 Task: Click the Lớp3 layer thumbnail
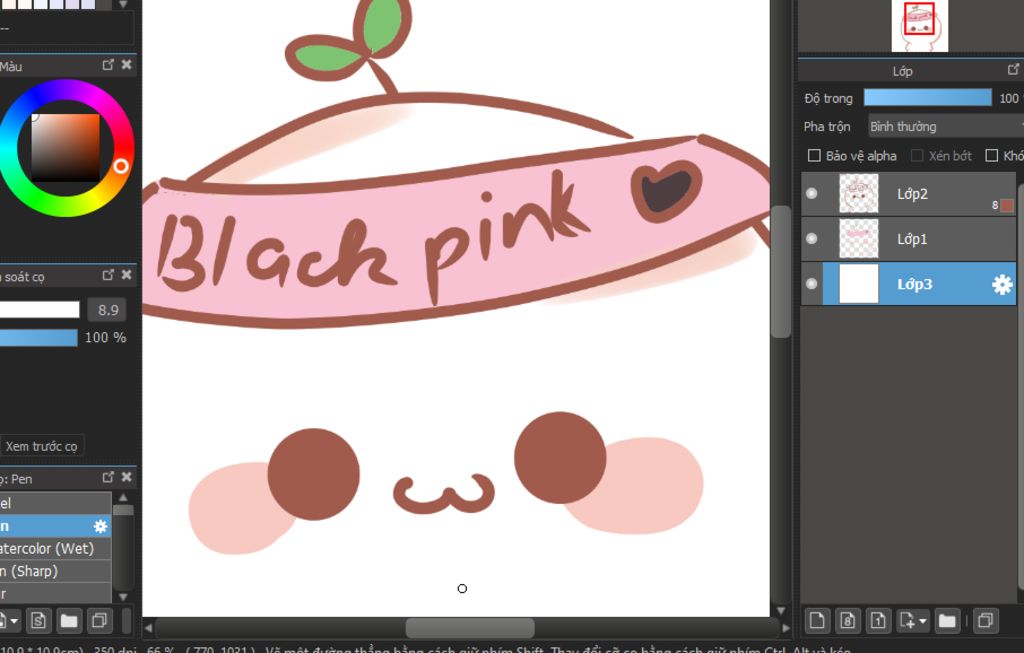click(x=859, y=284)
